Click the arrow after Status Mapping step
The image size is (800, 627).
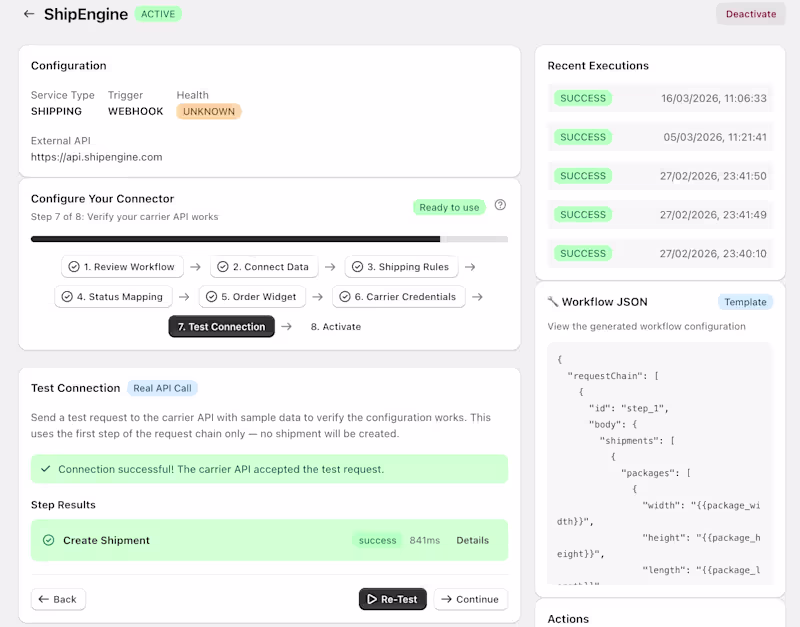click(x=184, y=297)
